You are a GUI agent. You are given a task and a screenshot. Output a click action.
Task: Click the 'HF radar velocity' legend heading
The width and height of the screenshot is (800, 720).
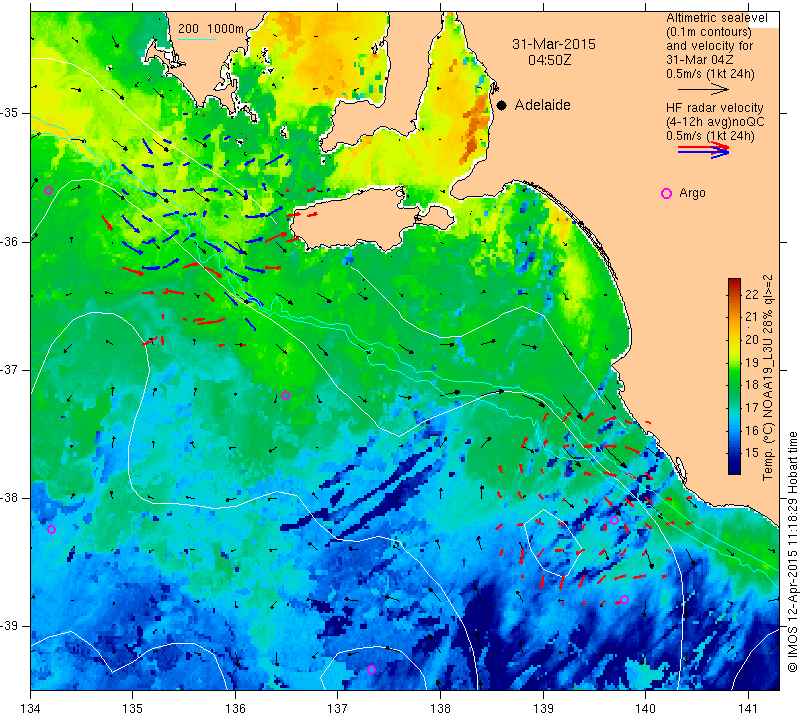(714, 108)
